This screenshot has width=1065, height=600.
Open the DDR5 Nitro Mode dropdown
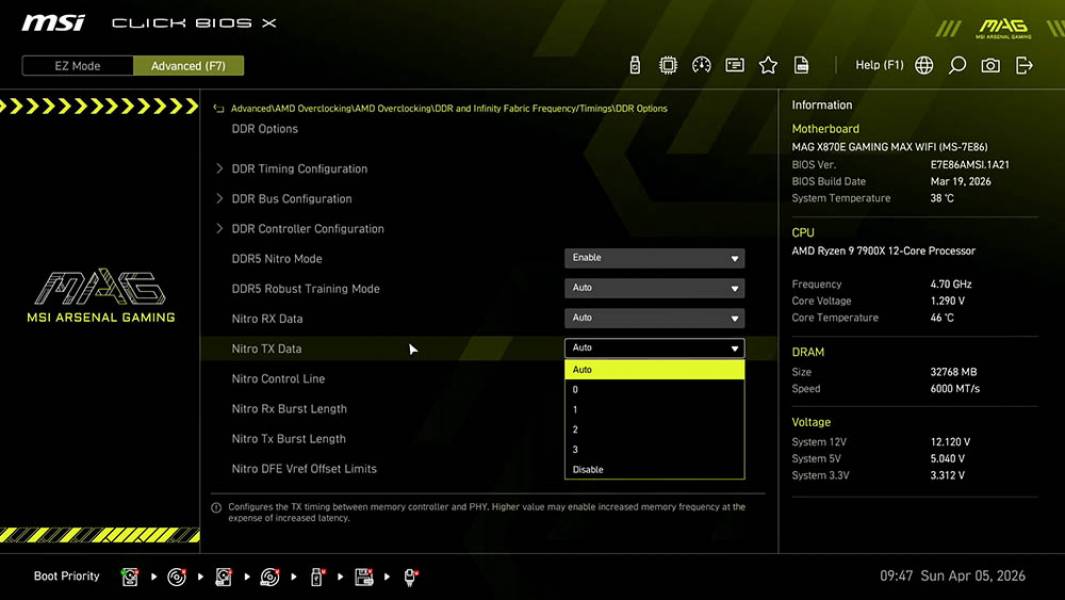click(654, 257)
